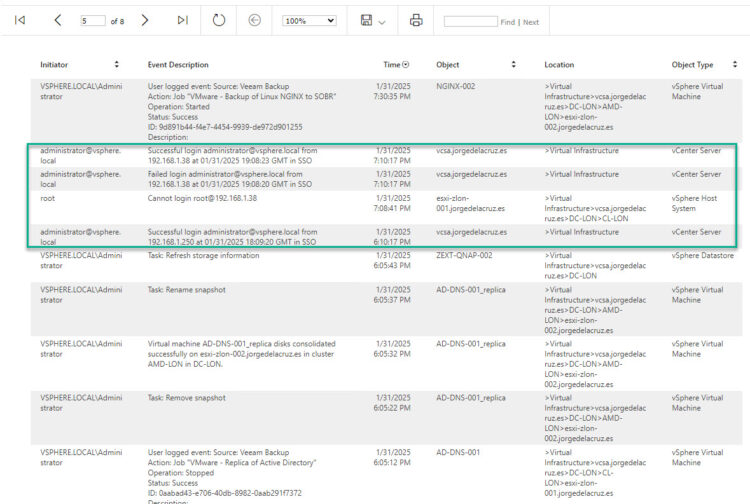The height and width of the screenshot is (504, 750).
Task: Advance to the next report page
Action: [x=145, y=20]
